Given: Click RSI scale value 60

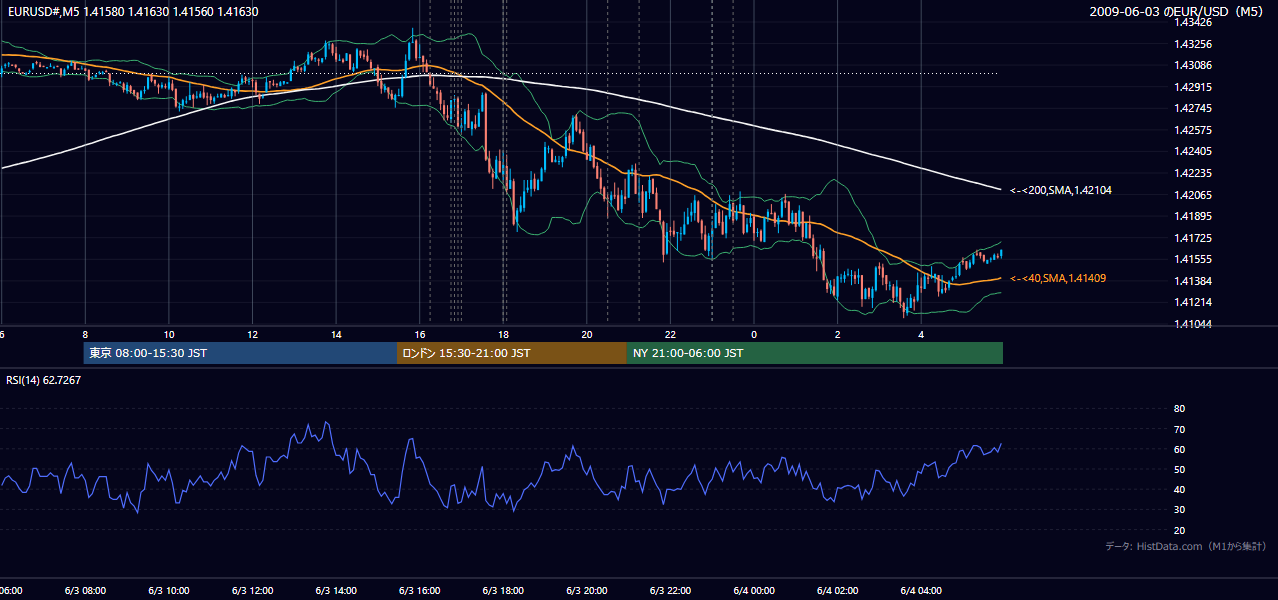Looking at the screenshot, I should tap(1179, 449).
